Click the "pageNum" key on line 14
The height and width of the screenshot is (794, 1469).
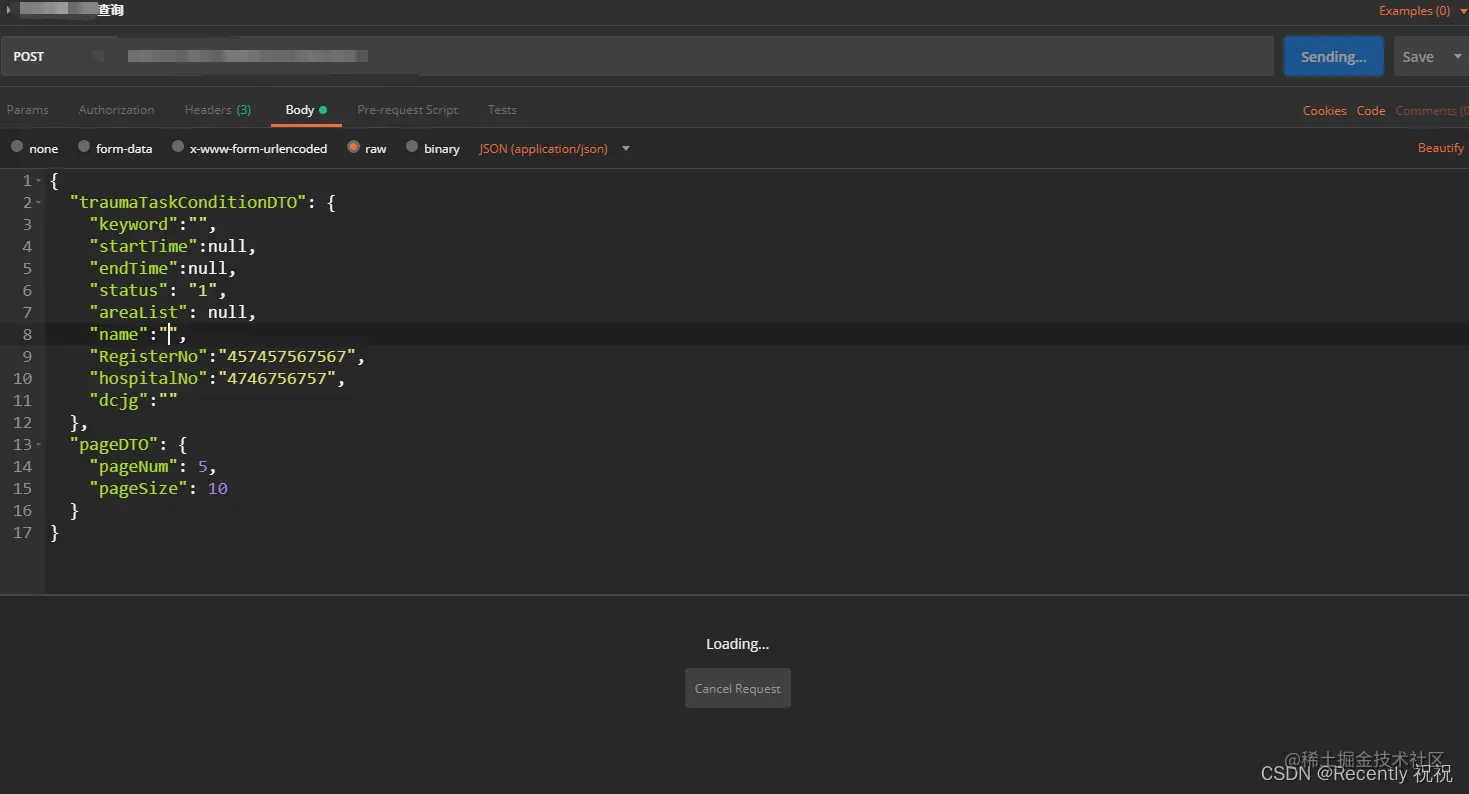[134, 466]
